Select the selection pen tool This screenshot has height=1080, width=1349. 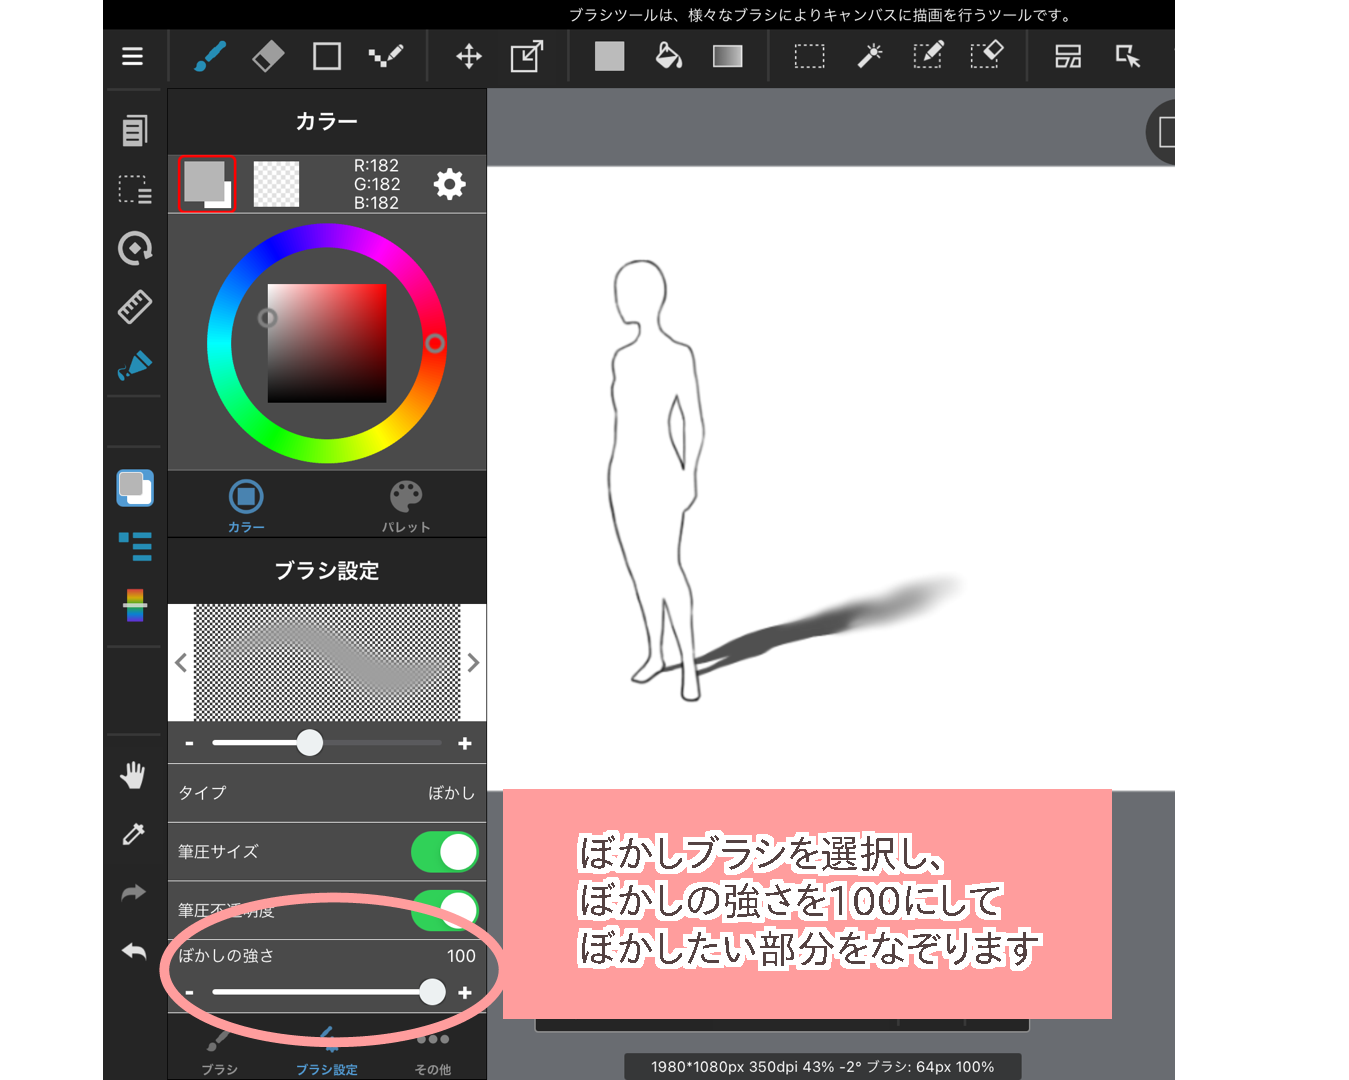click(928, 56)
